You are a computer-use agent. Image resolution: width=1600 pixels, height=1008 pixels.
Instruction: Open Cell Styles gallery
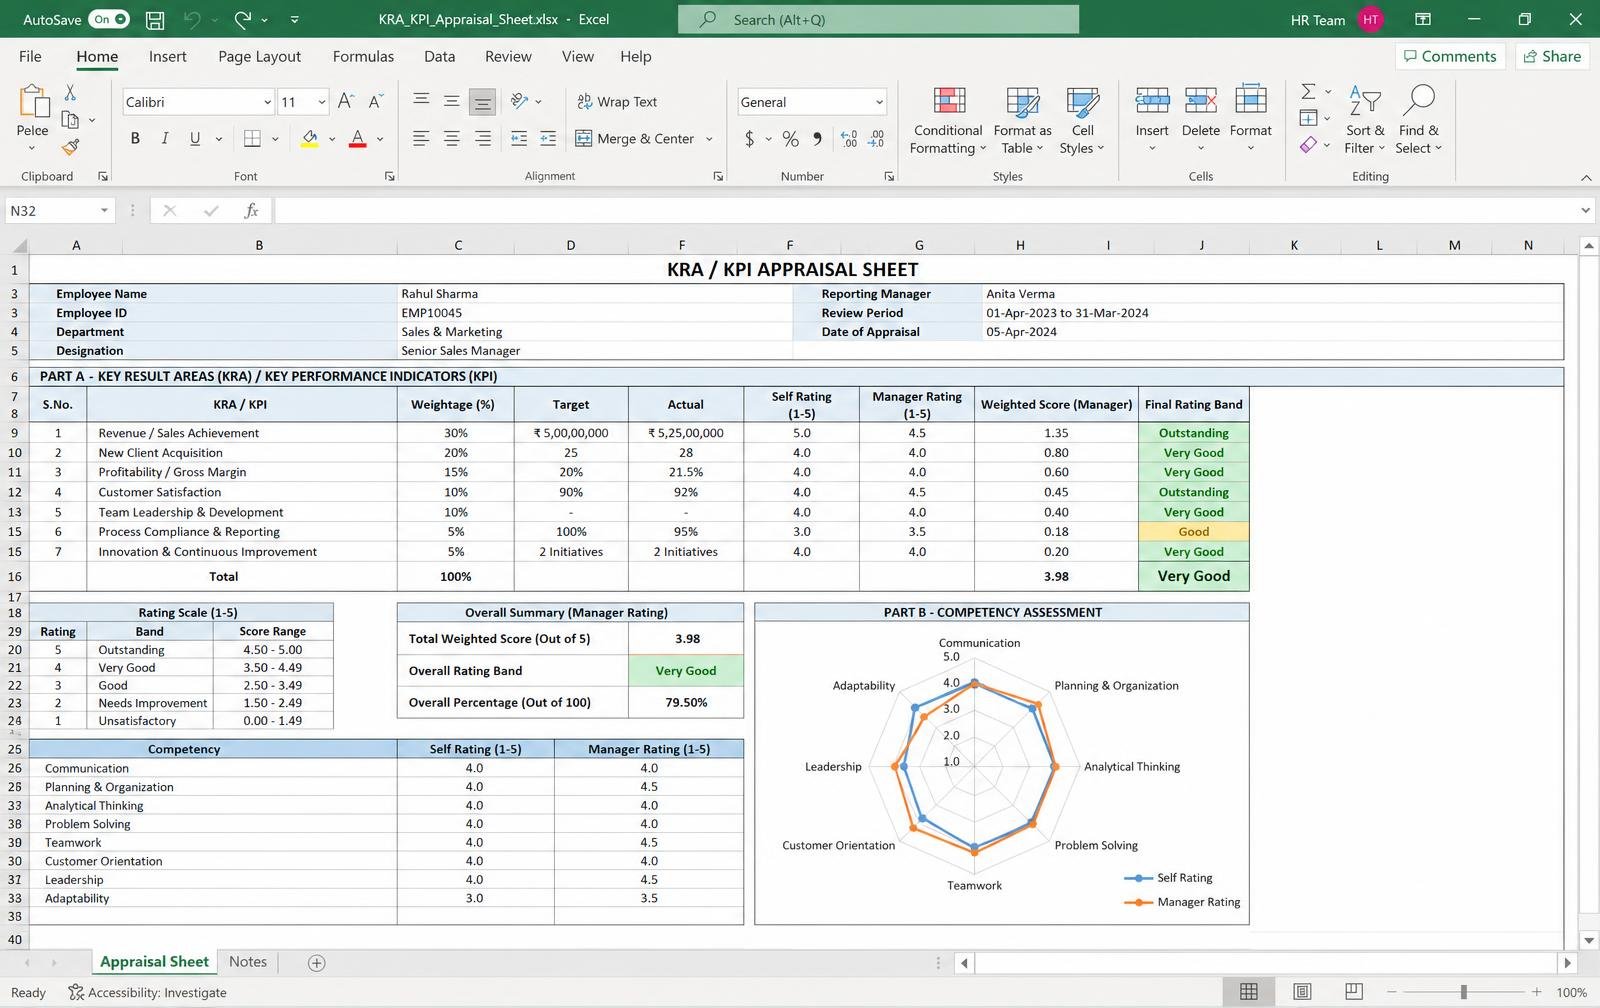1082,120
